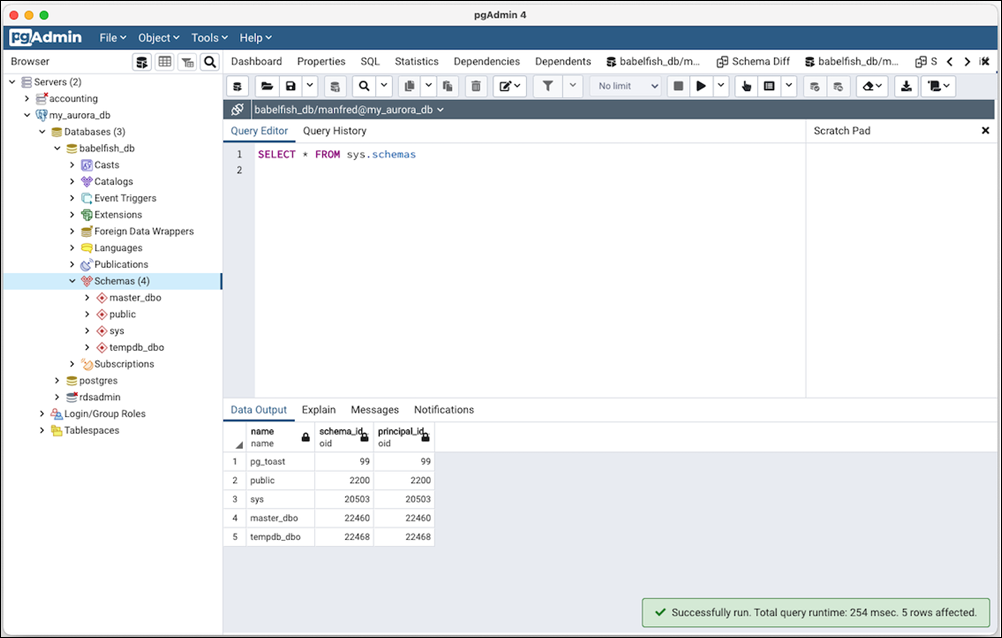Open the No limit rows dropdown
This screenshot has height=638, width=1002.
click(x=628, y=87)
